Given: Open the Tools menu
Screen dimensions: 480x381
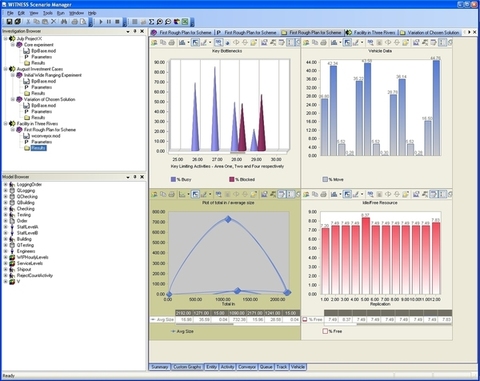Looking at the screenshot, I should [x=48, y=13].
